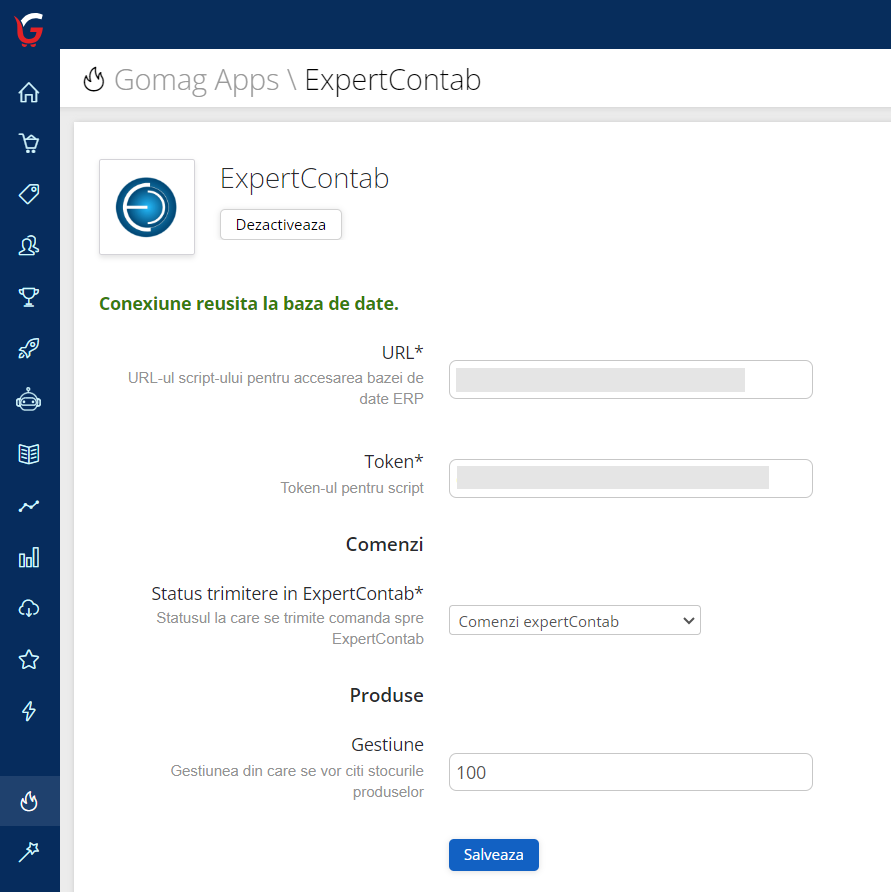Click the Gomag logo at top left

click(x=27, y=30)
